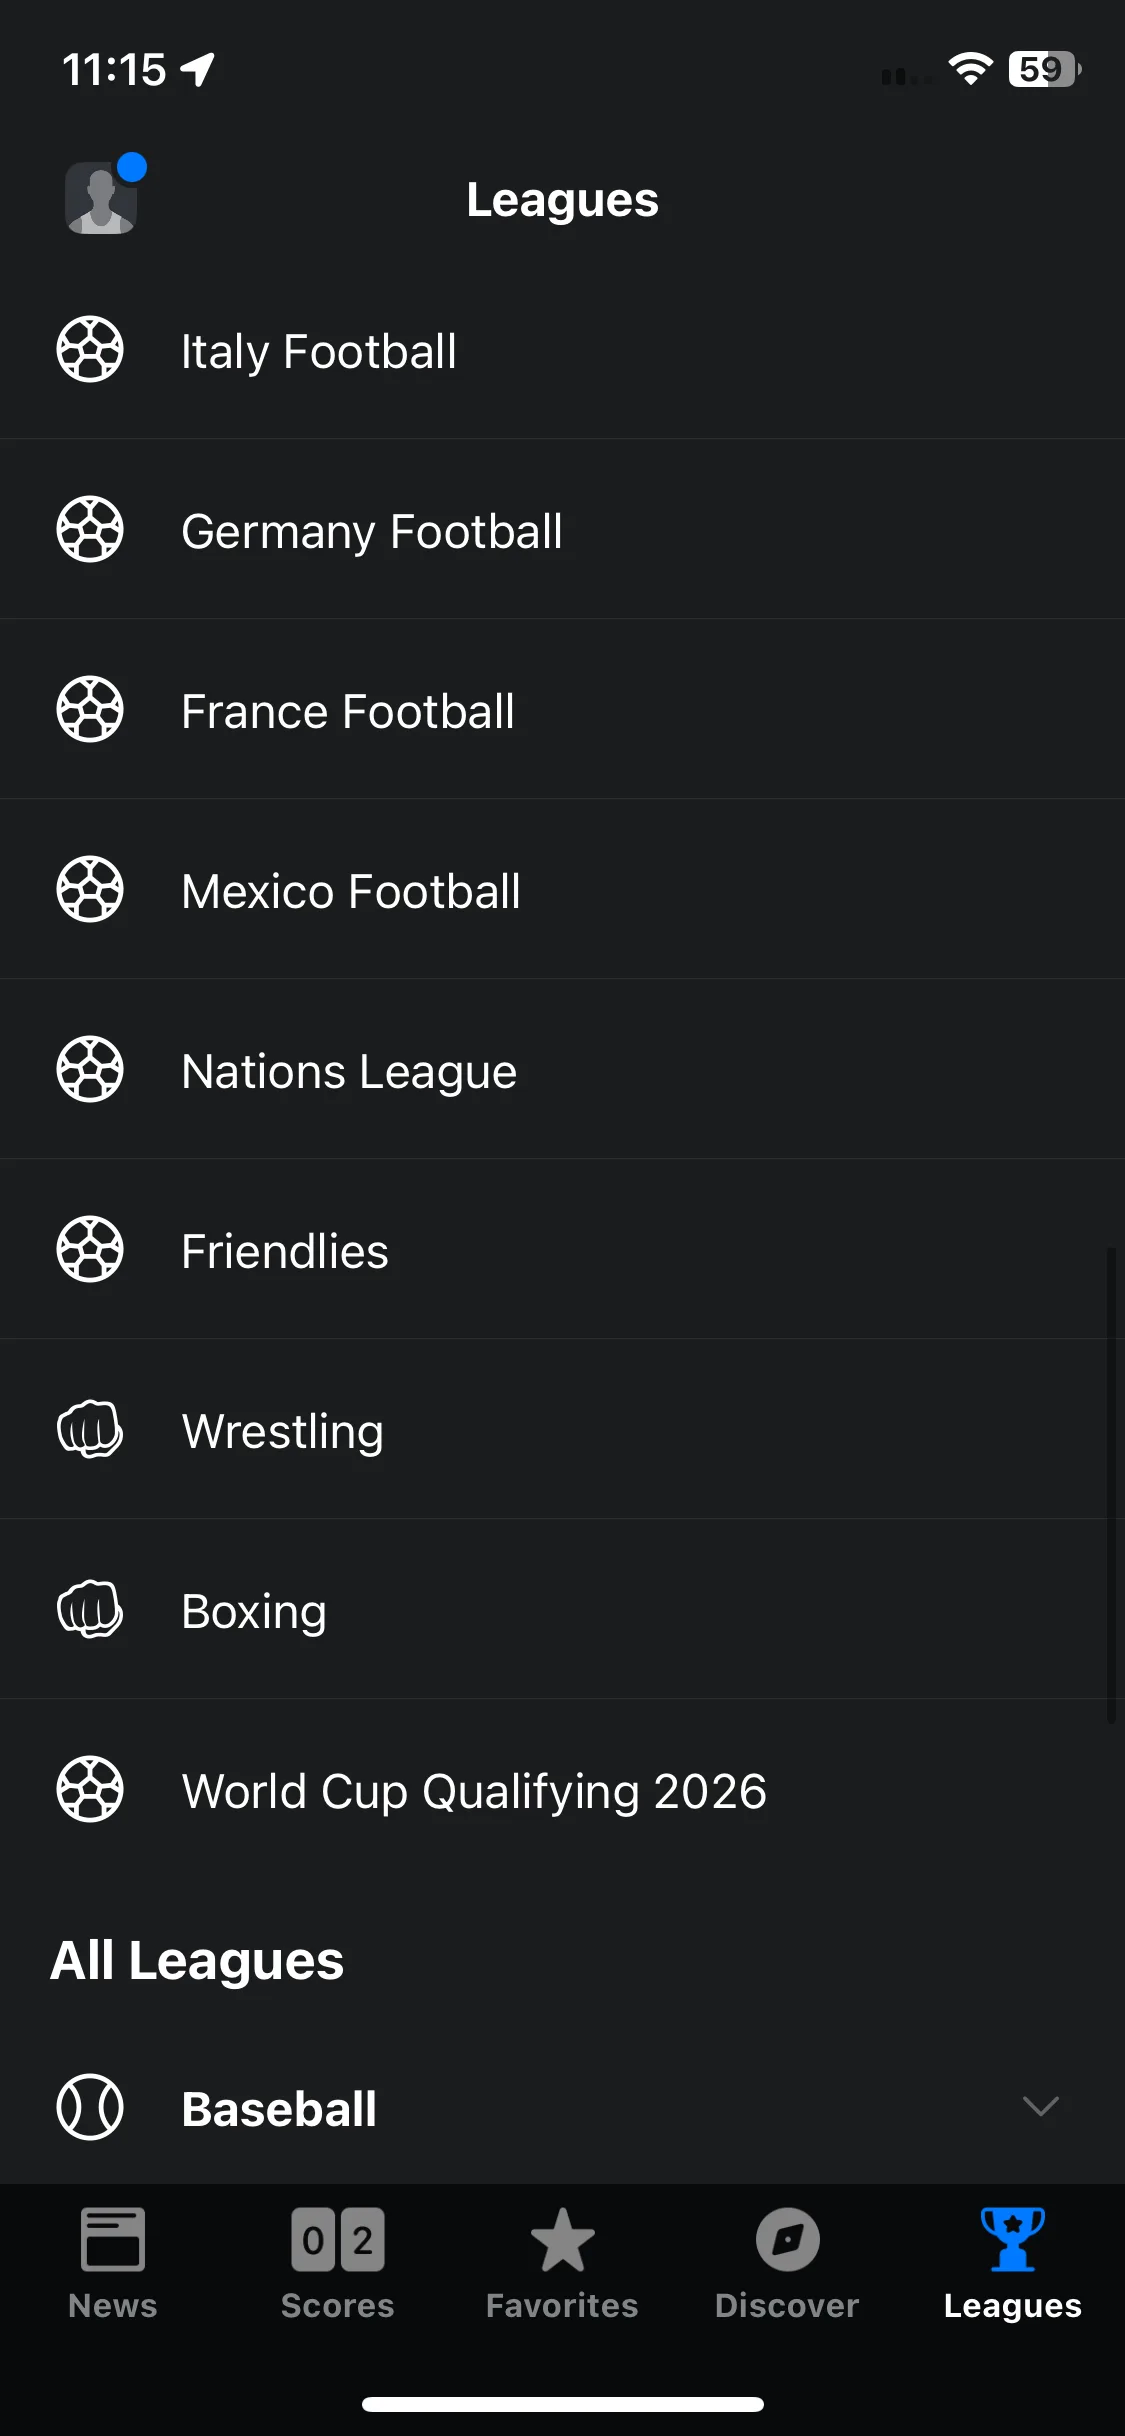Open the profile avatar icon
Screen dimensions: 1125x2436
coord(101,198)
